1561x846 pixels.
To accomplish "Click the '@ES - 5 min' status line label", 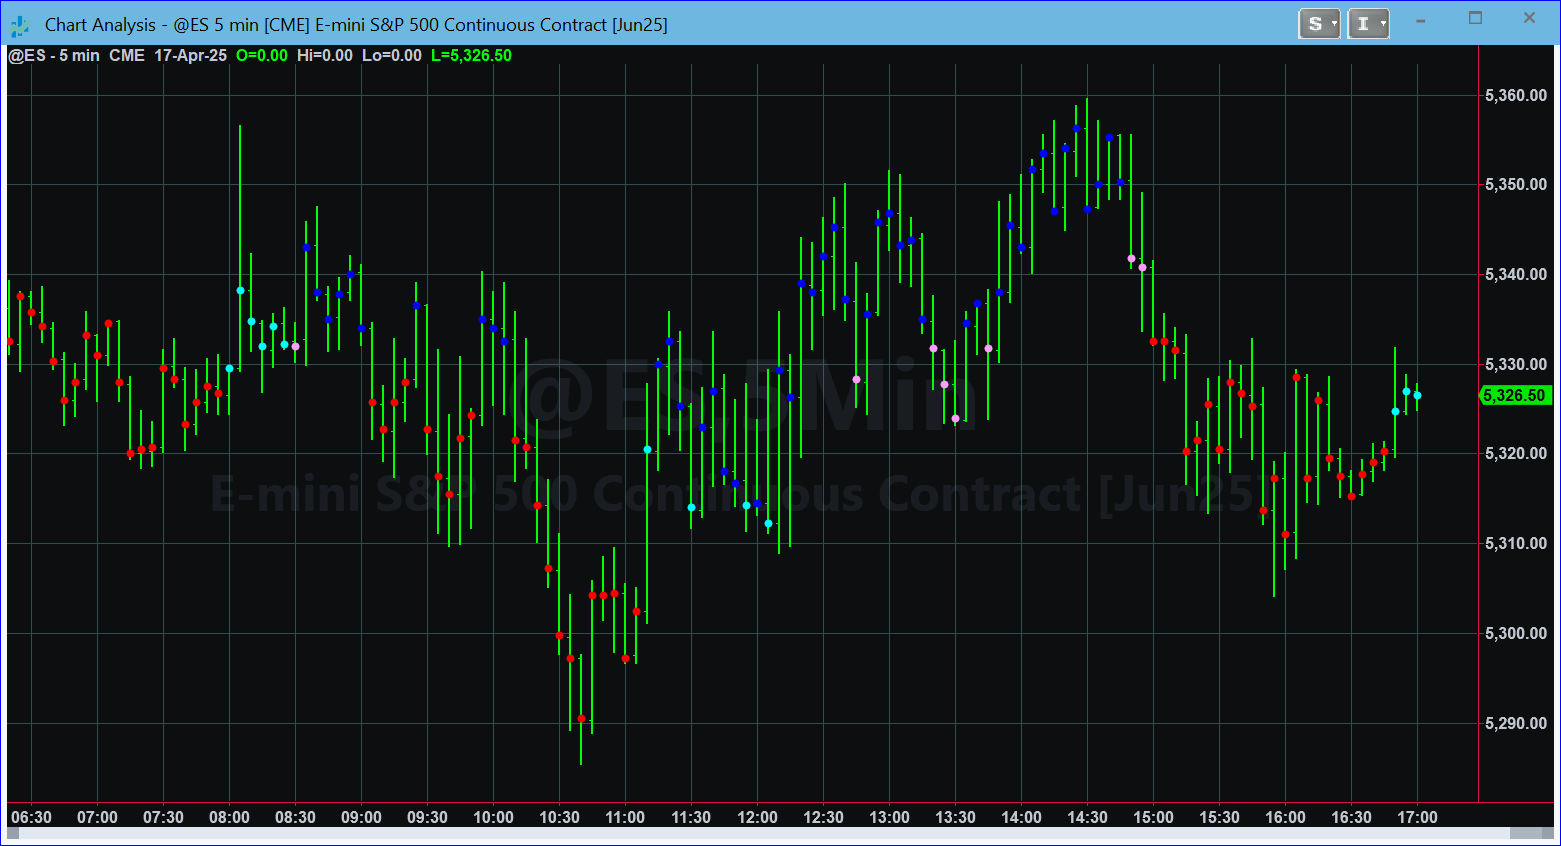I will click(x=54, y=56).
